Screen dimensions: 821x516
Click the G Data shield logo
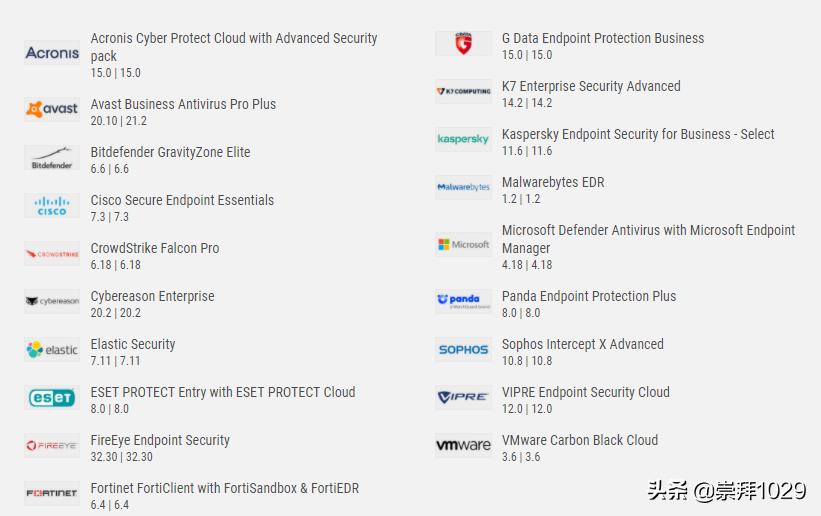tap(463, 44)
